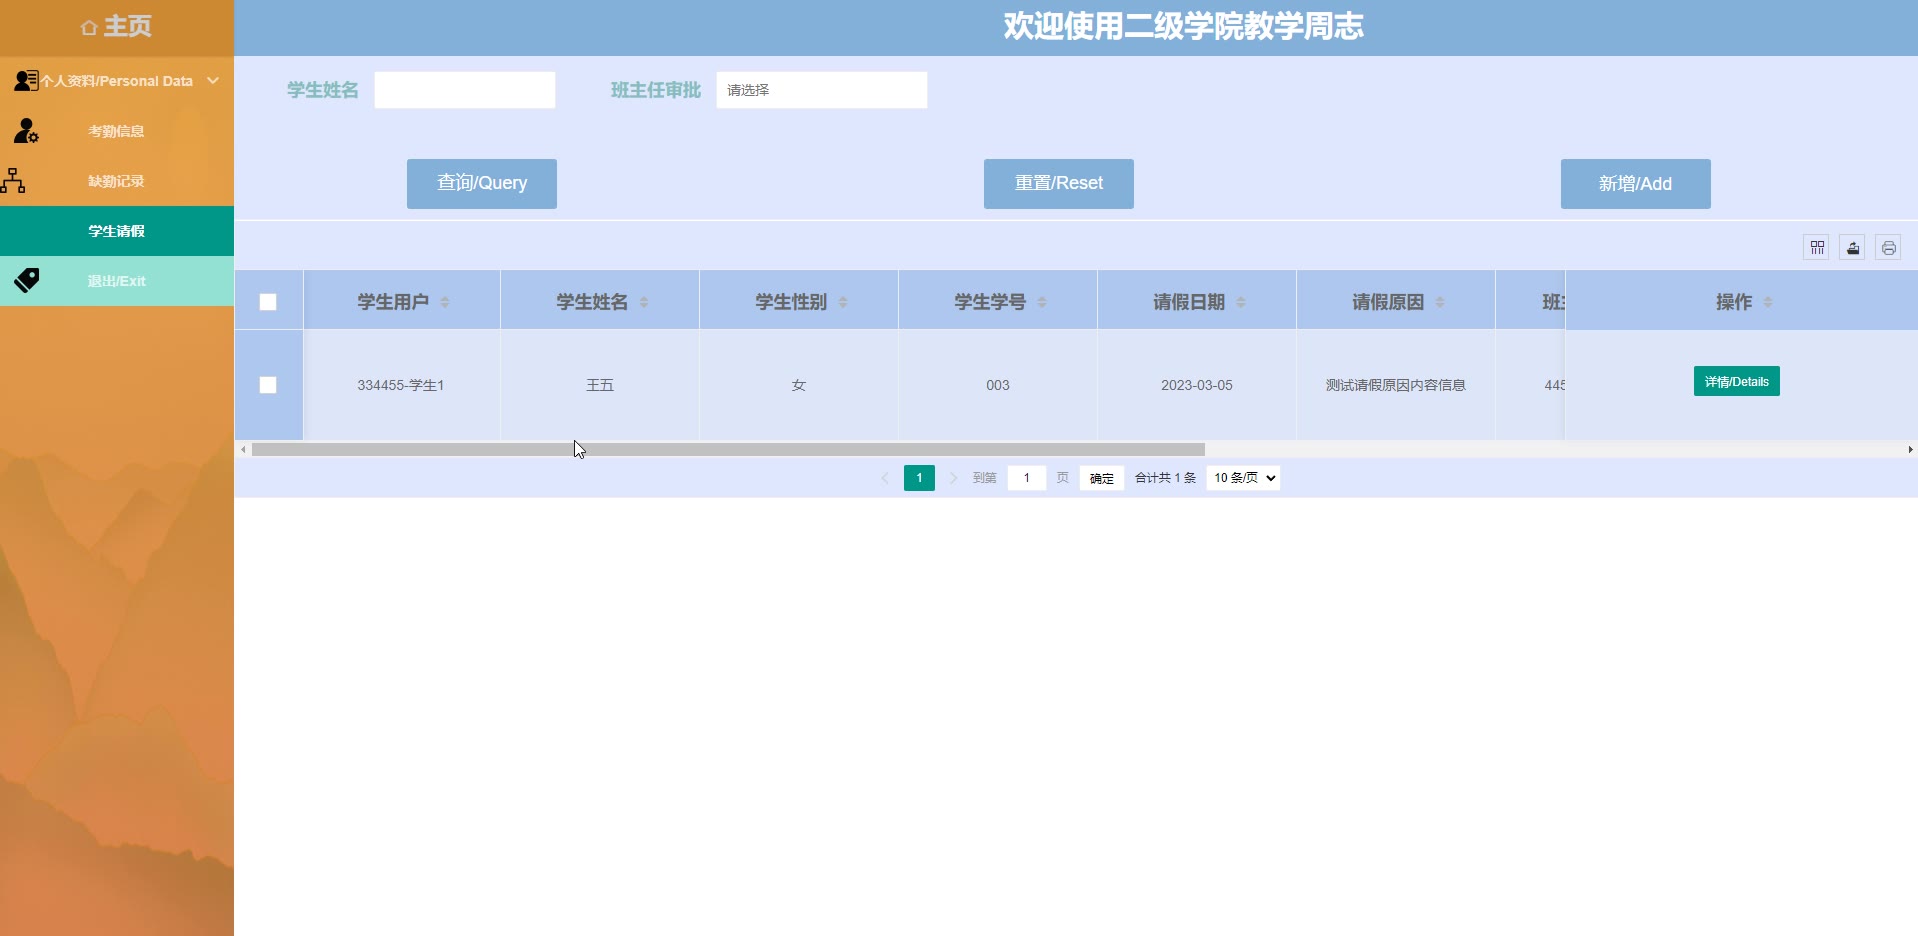Click the student number cell 003
Viewport: 1918px width, 936px height.
[998, 385]
